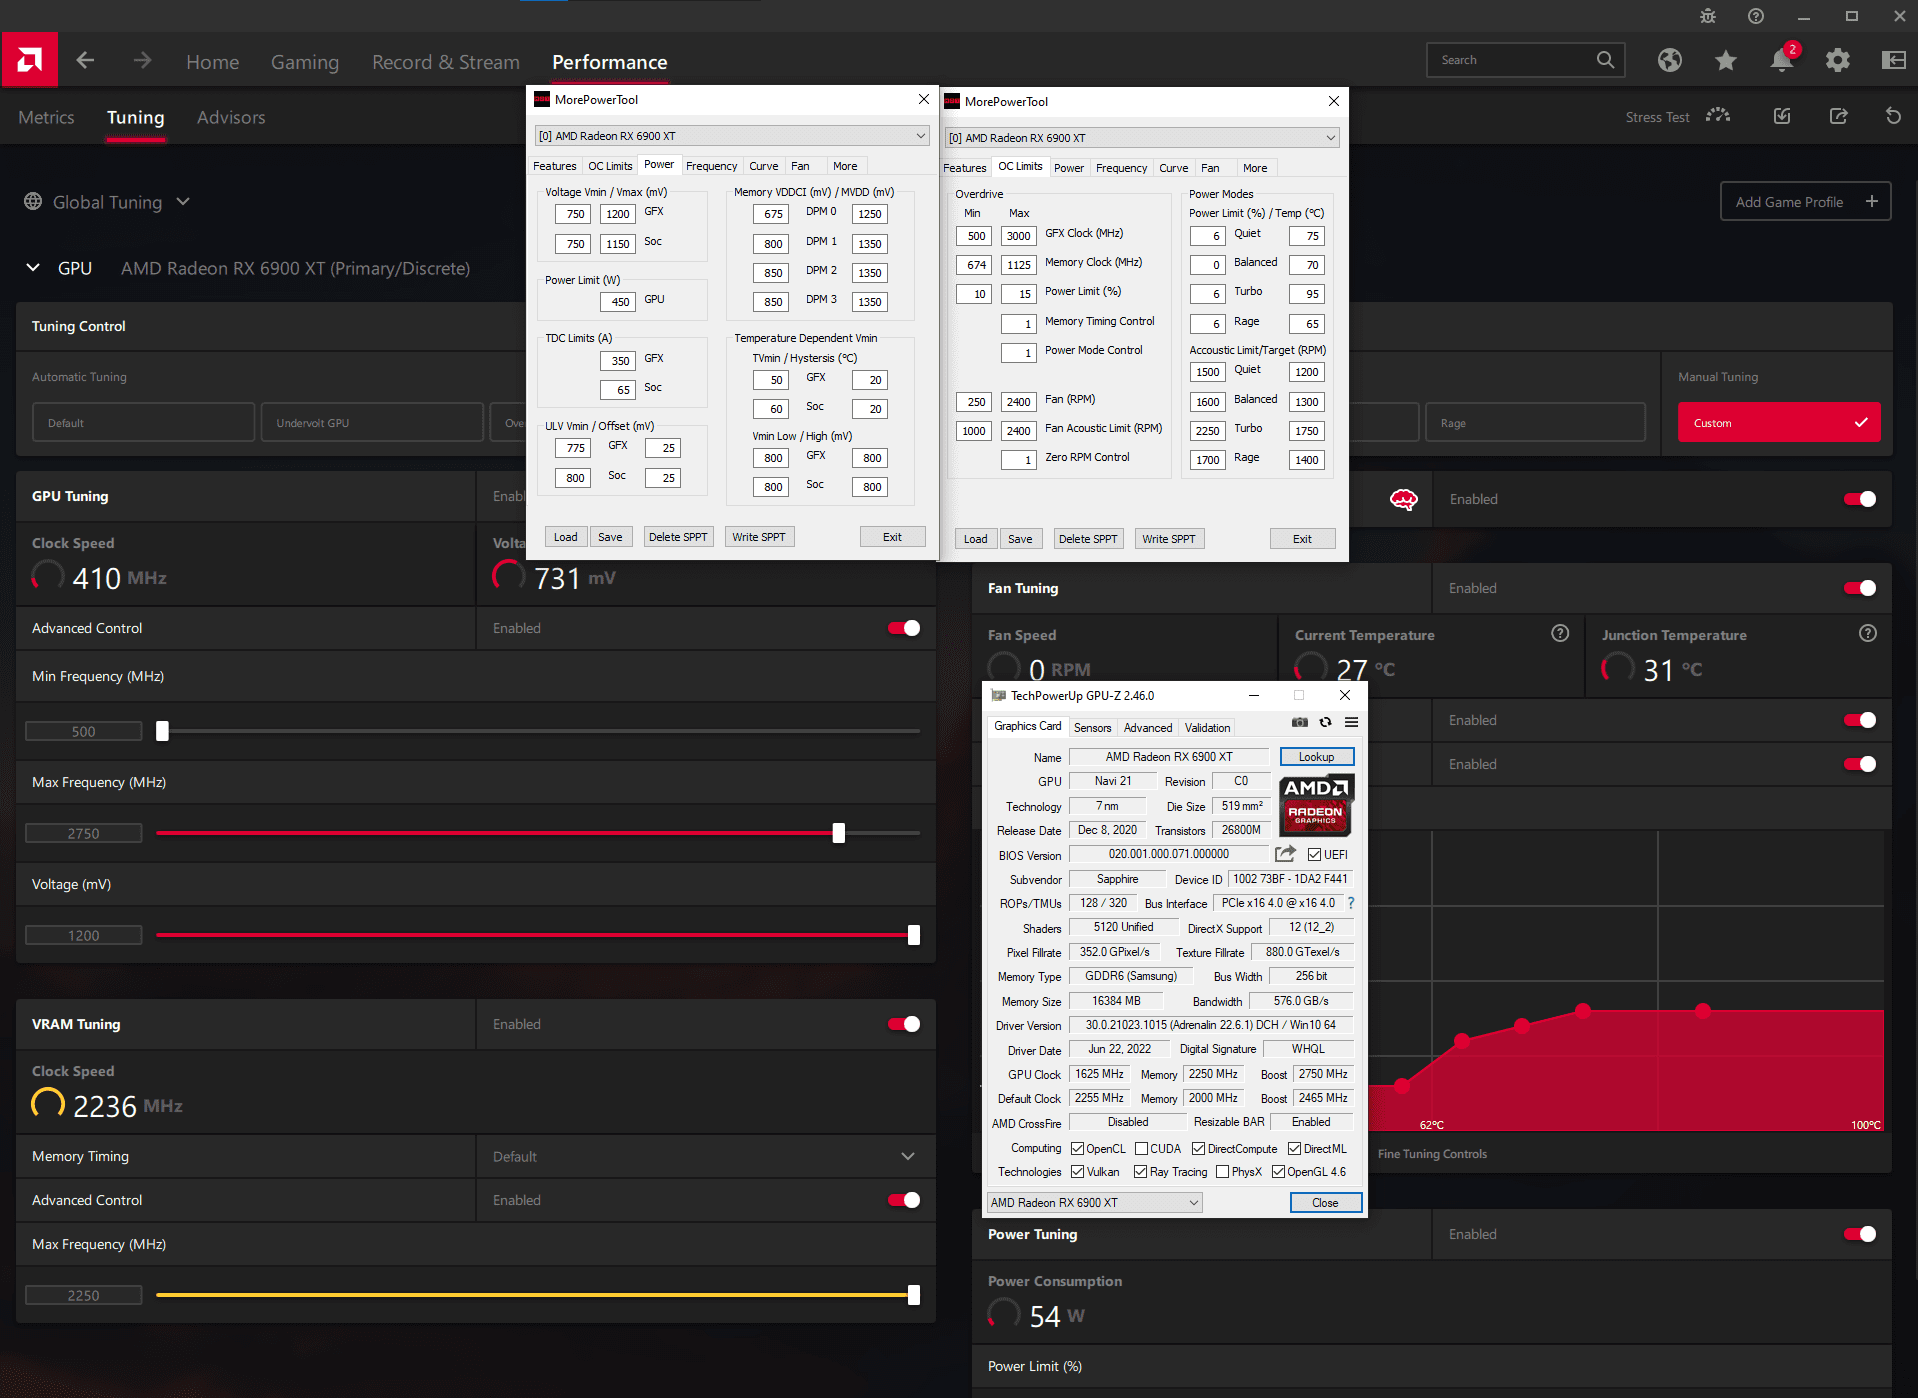The height and width of the screenshot is (1398, 1918).
Task: Click the export profile icon
Action: 1838,116
